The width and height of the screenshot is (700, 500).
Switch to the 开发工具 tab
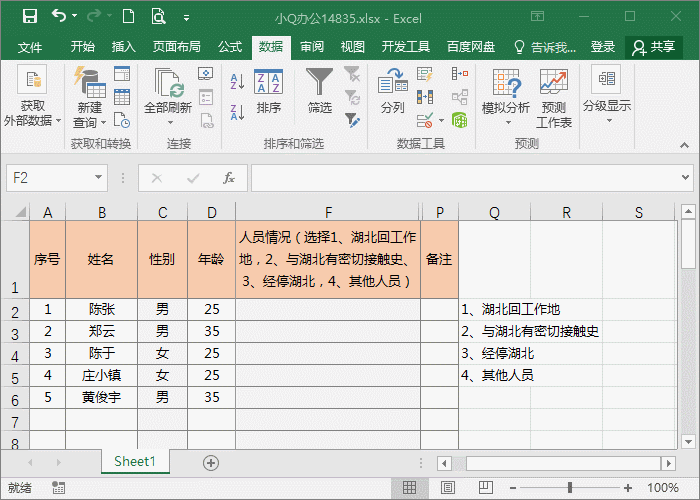point(406,47)
